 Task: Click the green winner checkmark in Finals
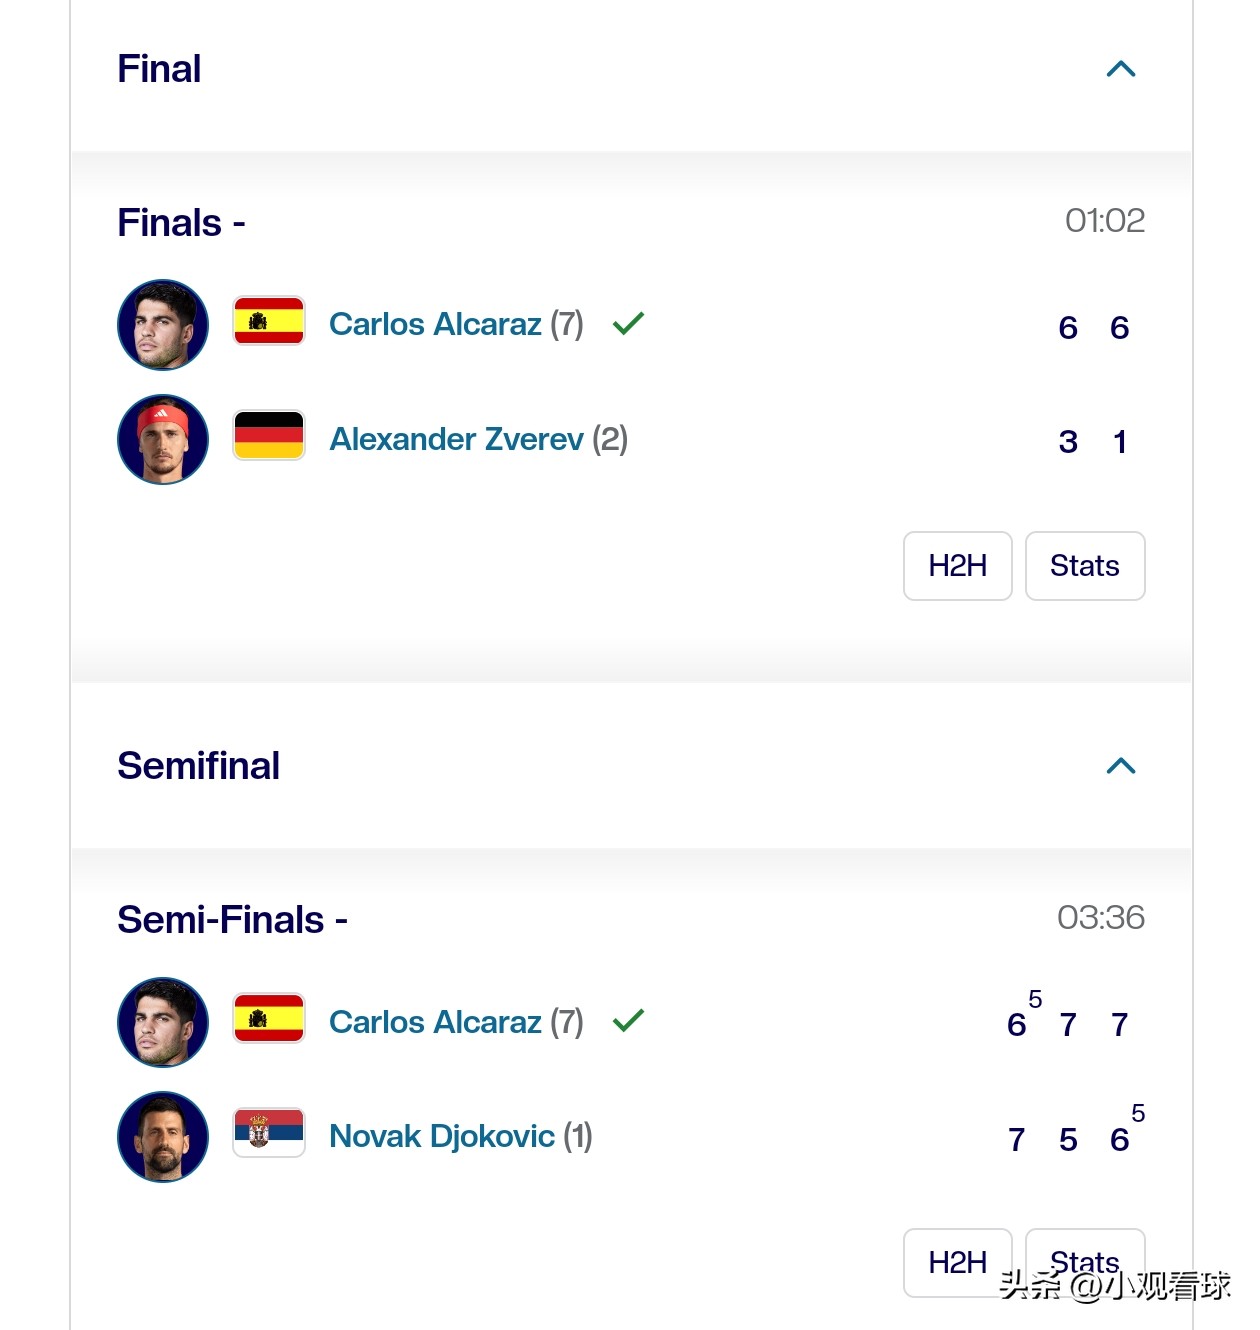628,323
